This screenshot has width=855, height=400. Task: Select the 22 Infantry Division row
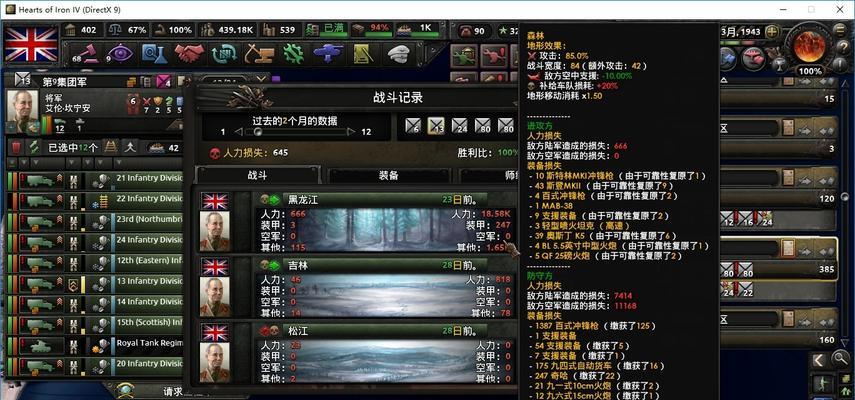coord(94,201)
